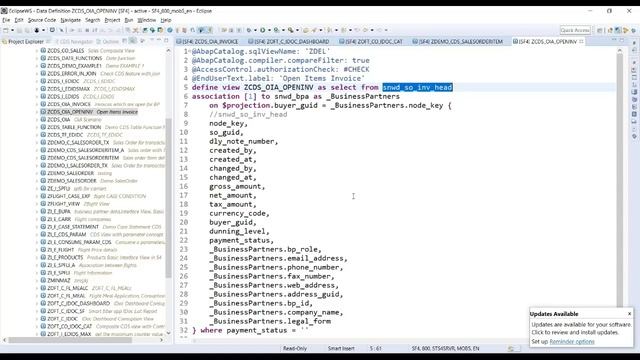Open the Window menu
640x360 pixels.
[x=147, y=20]
